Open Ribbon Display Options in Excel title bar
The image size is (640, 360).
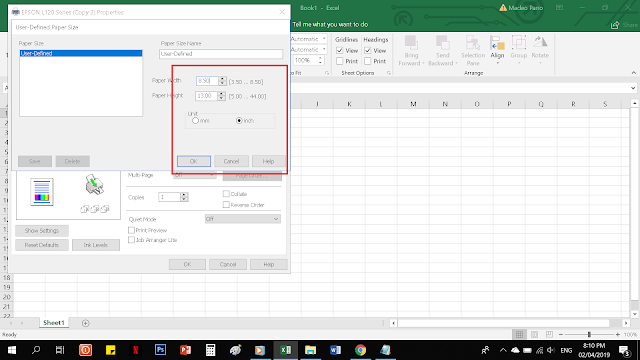point(560,8)
